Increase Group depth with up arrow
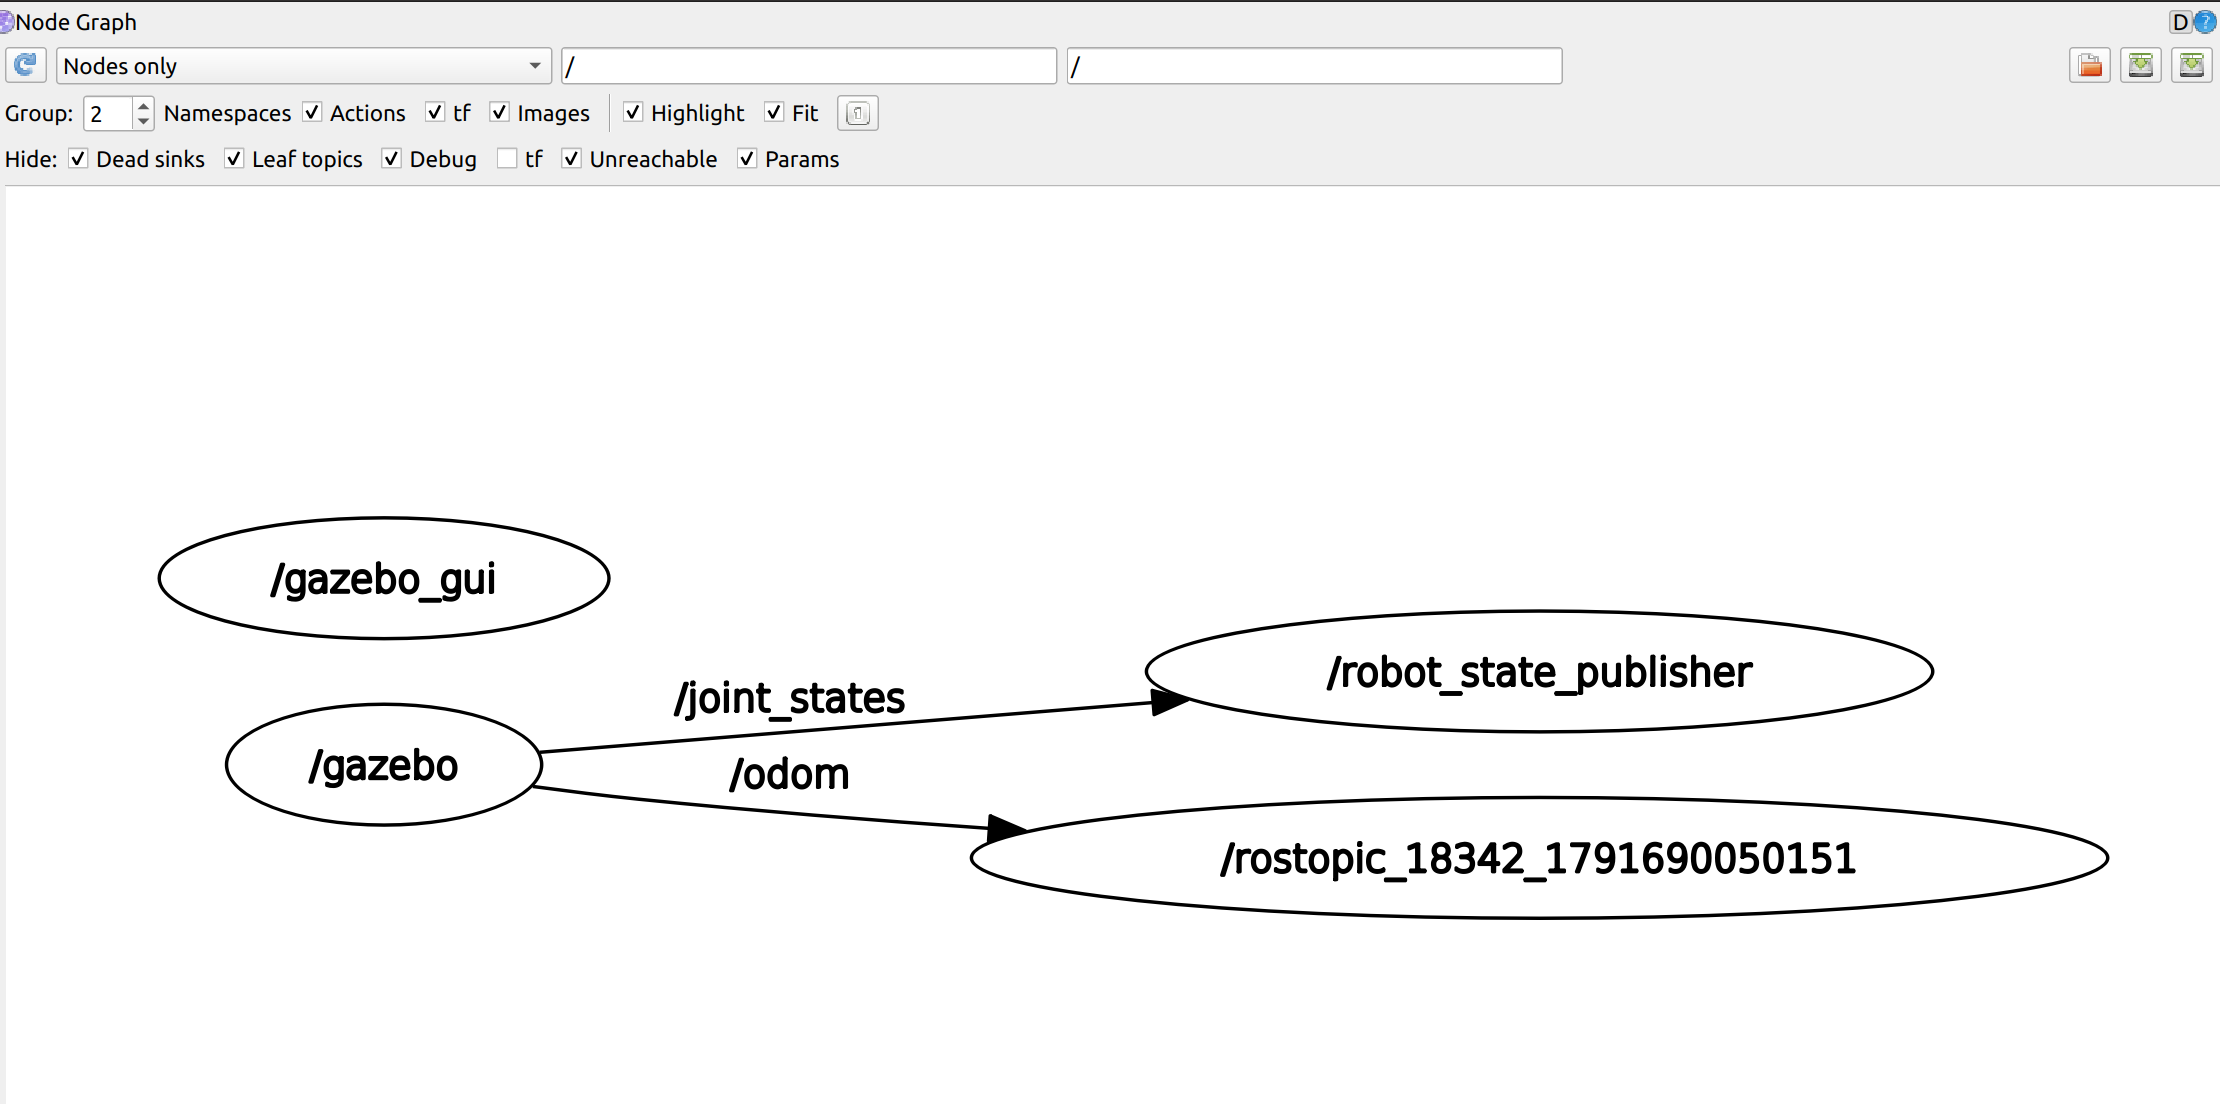Viewport: 2220px width, 1104px height. point(143,105)
